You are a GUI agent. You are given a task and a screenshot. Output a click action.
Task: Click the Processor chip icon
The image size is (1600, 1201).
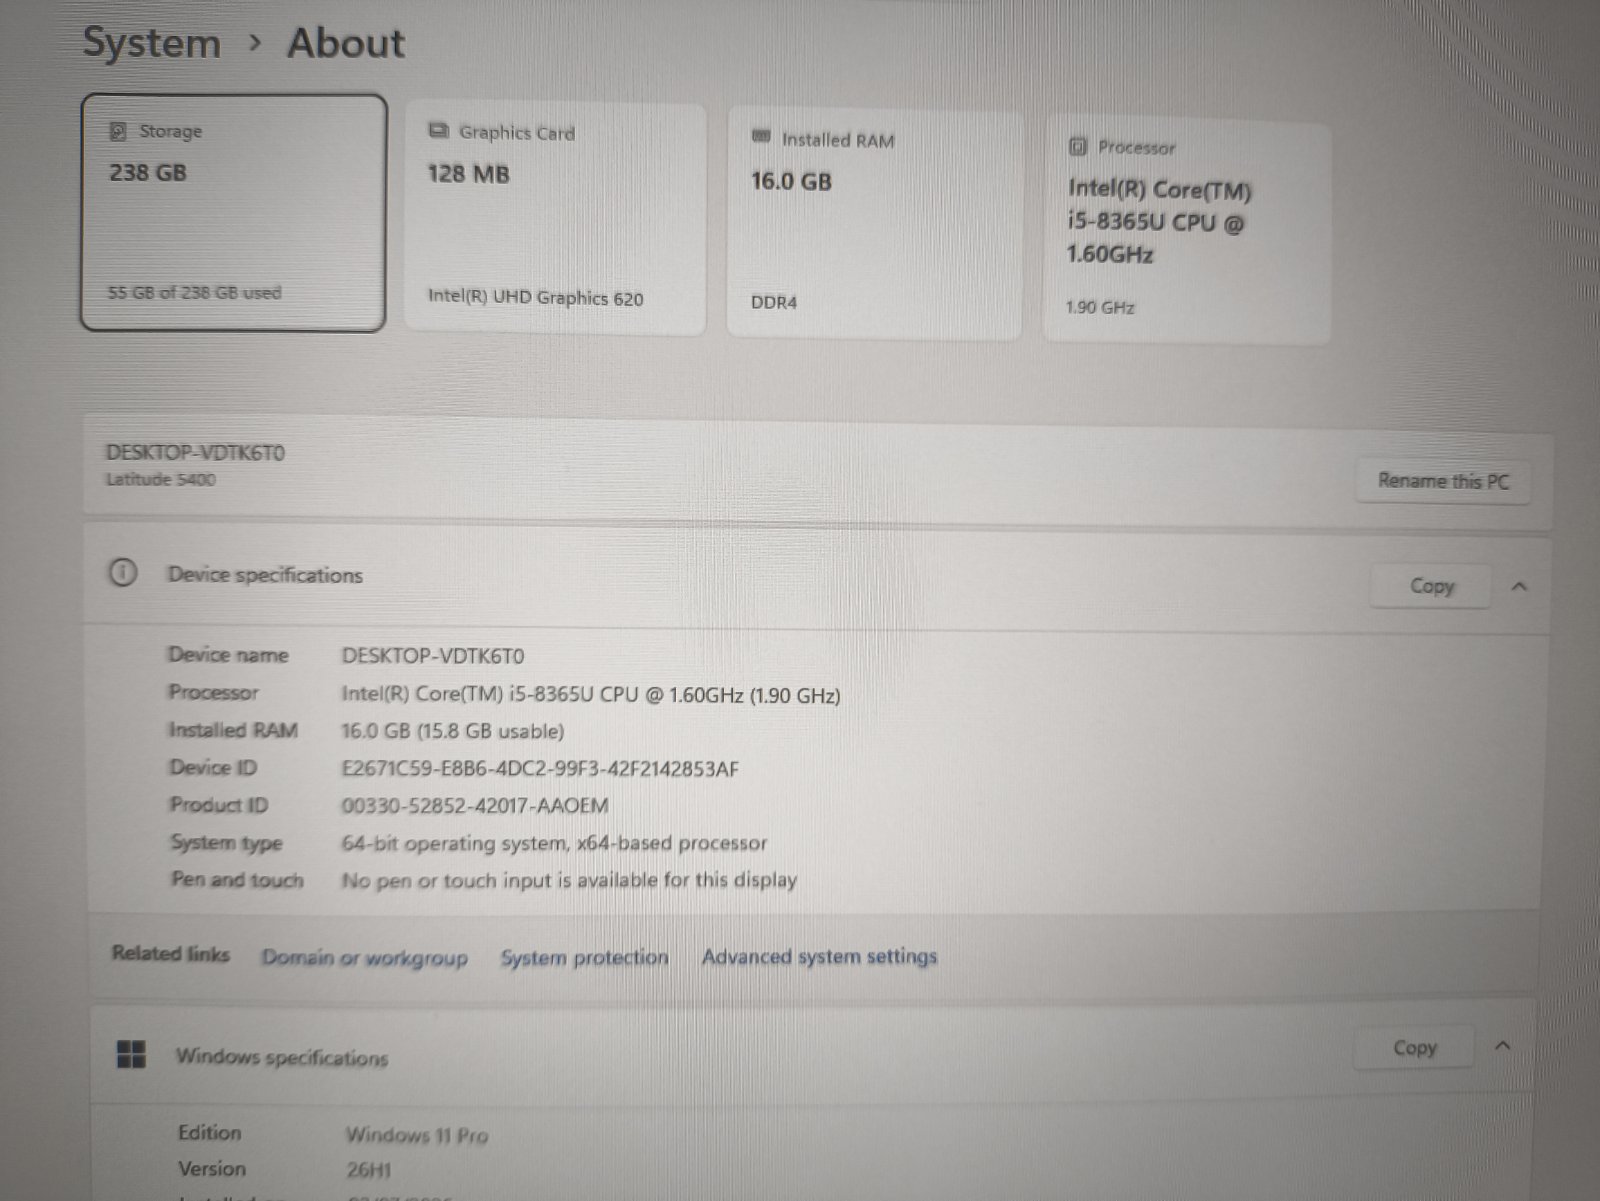click(x=1078, y=147)
